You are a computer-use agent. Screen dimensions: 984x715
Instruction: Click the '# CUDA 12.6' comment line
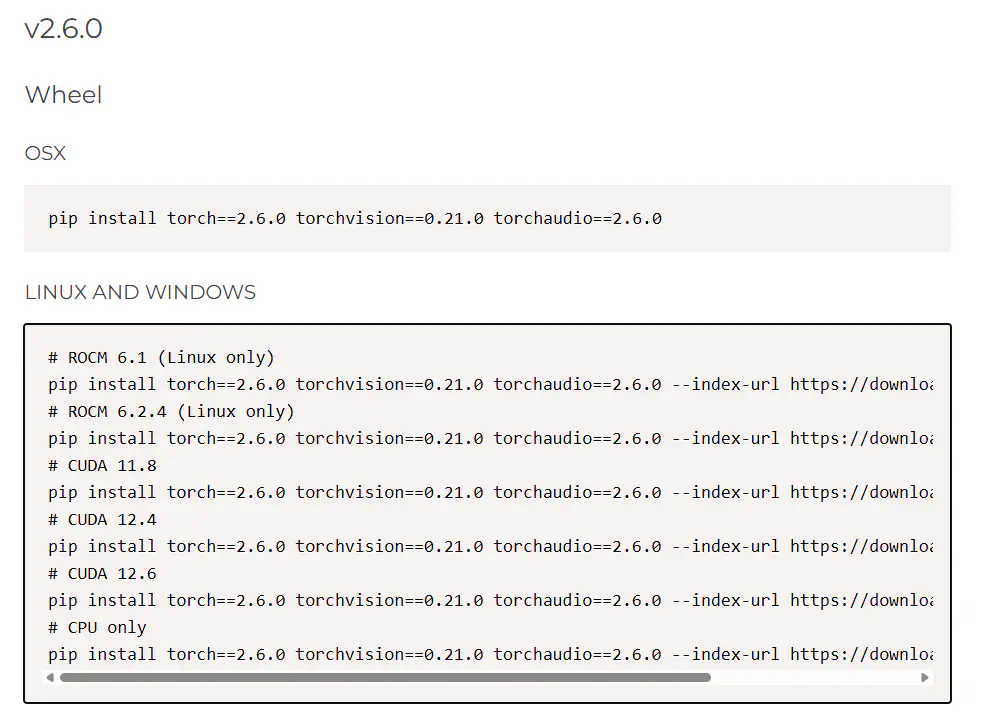tap(102, 573)
